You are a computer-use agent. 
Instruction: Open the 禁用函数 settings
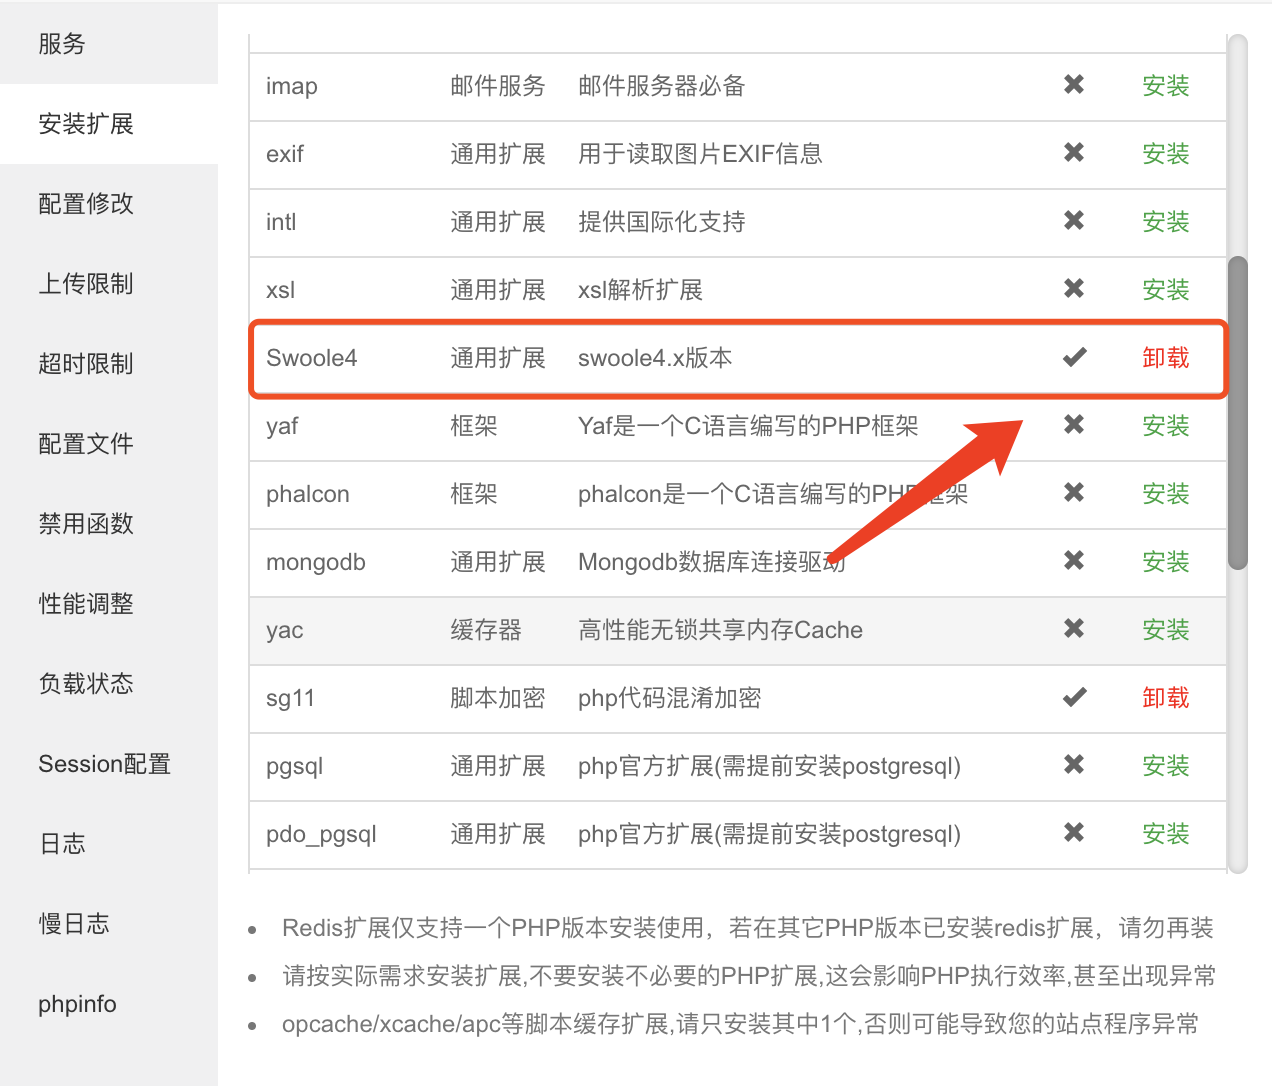click(85, 523)
